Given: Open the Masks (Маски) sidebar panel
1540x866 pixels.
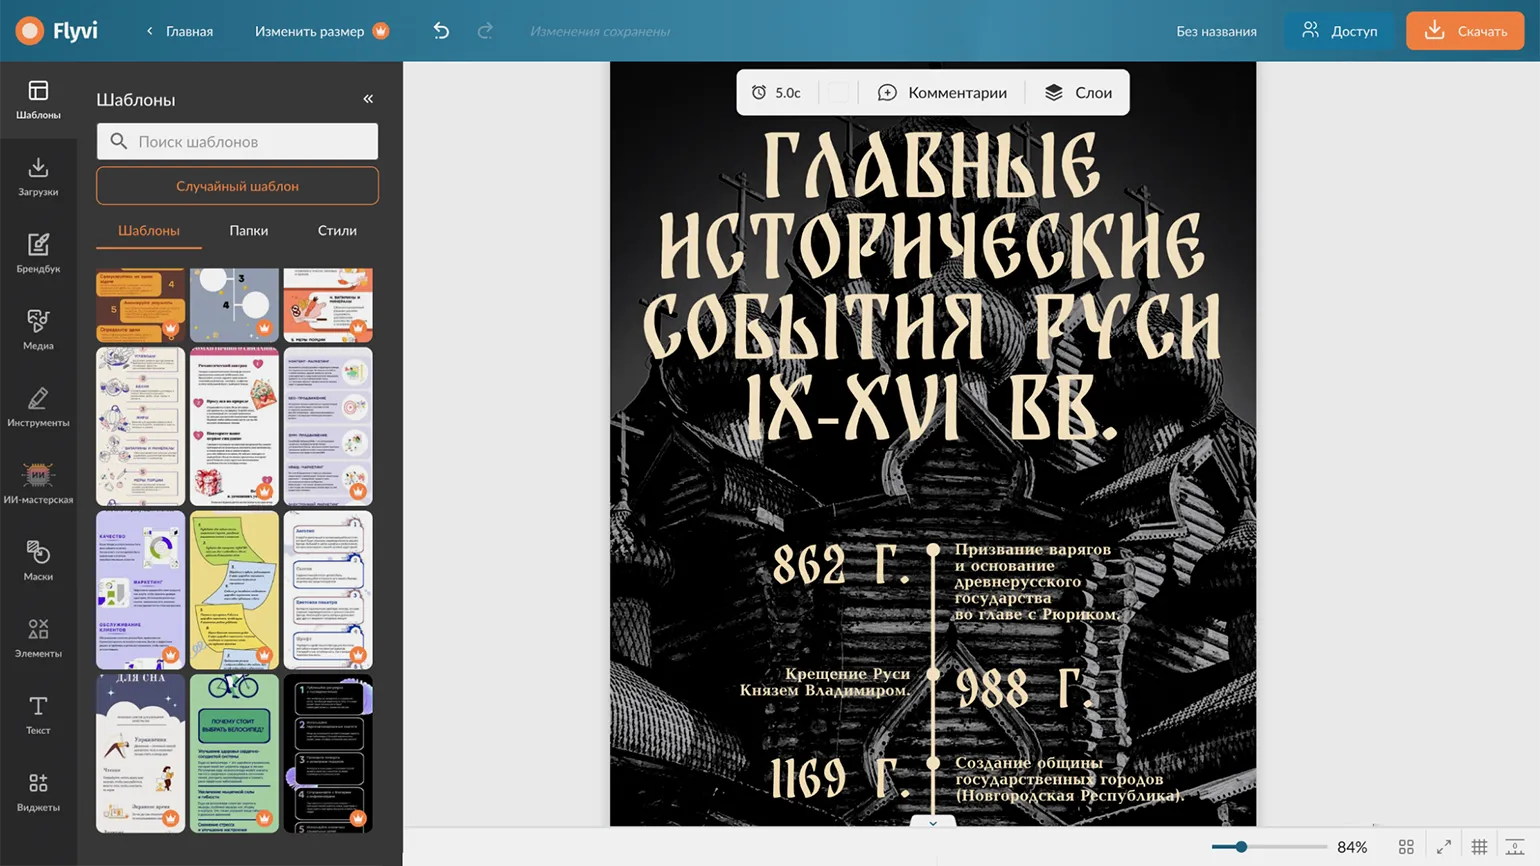Looking at the screenshot, I should point(38,561).
